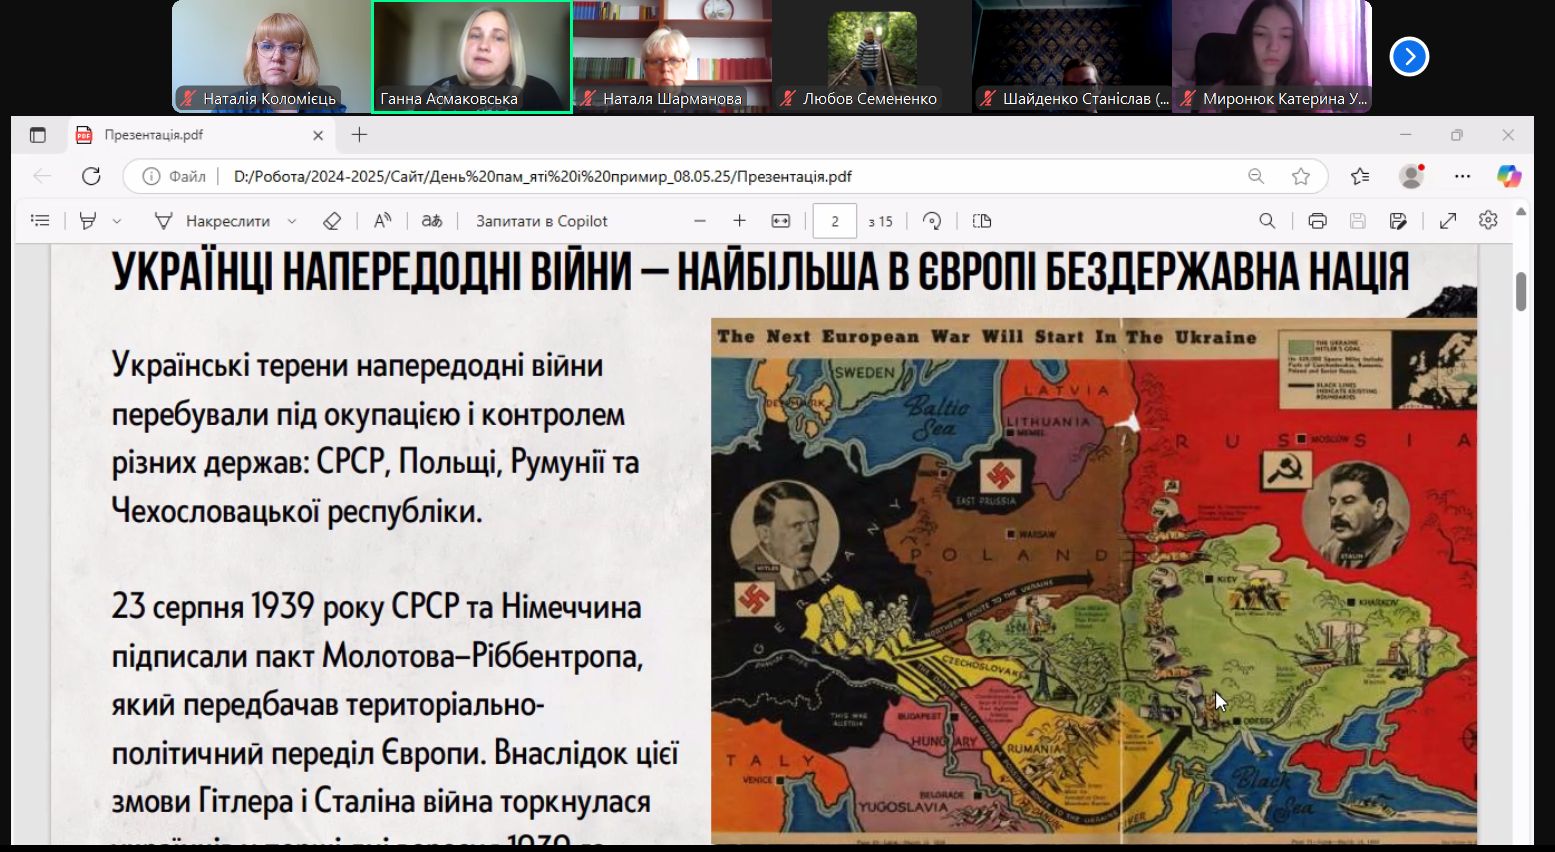Image resolution: width=1555 pixels, height=852 pixels.
Task: Click the page number input field
Action: [835, 221]
